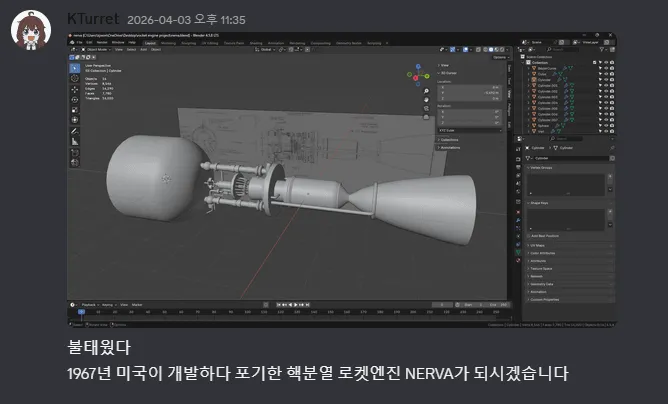Viewport: 668px width, 404px height.
Task: Expand the Annotations section in sidebar
Action: tap(449, 147)
